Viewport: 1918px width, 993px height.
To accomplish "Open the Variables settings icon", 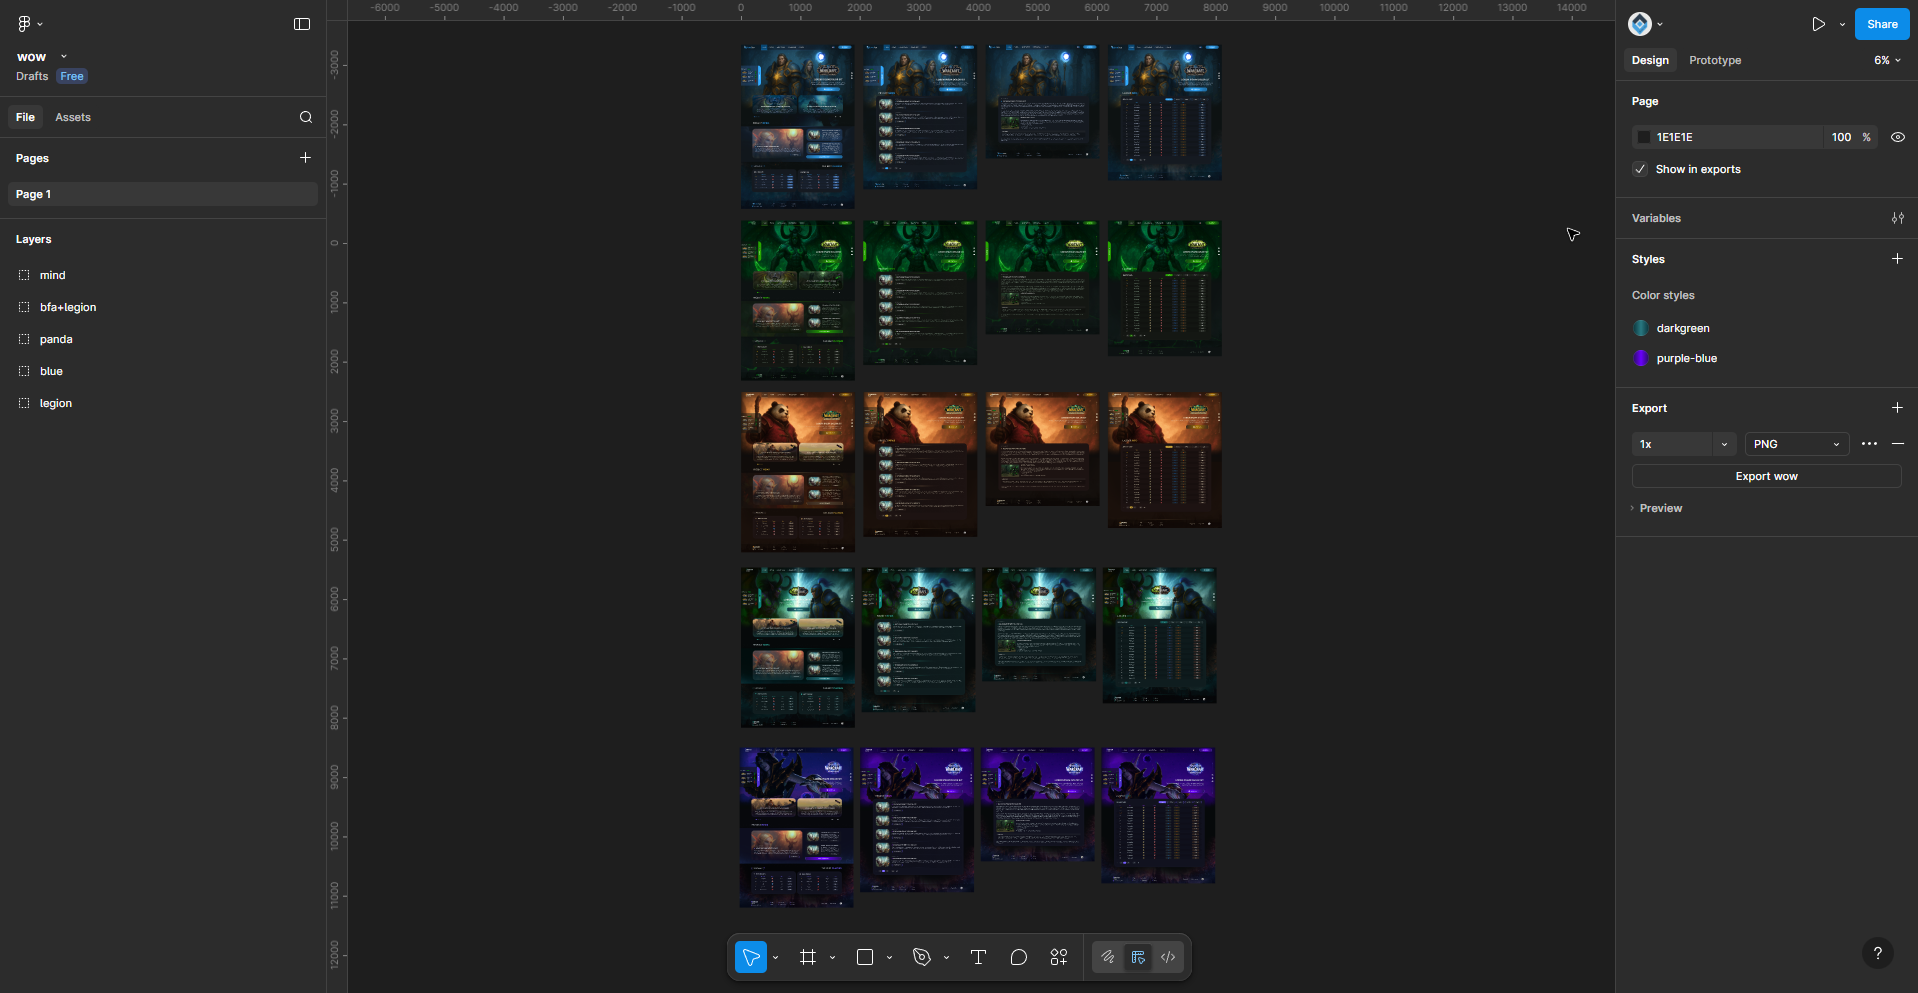I will click(x=1897, y=218).
